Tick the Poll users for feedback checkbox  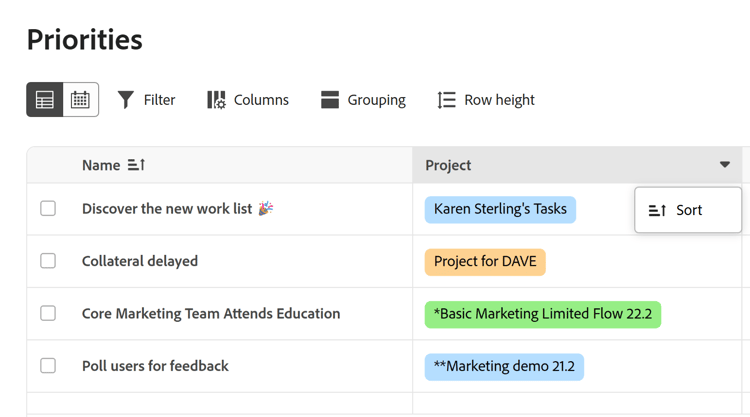point(48,366)
